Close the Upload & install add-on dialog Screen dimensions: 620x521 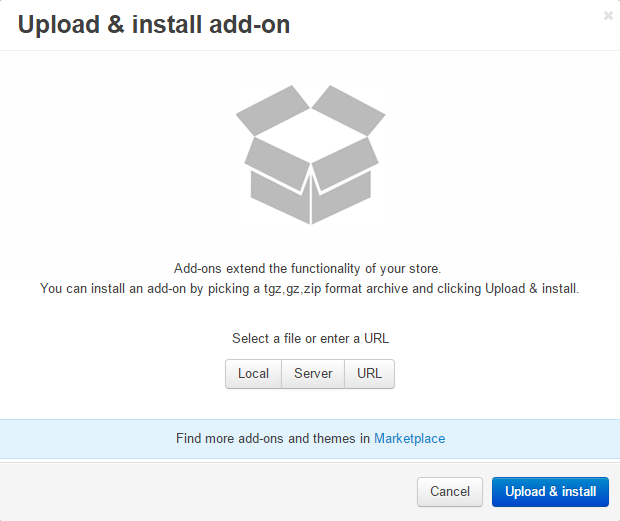pyautogui.click(x=608, y=15)
